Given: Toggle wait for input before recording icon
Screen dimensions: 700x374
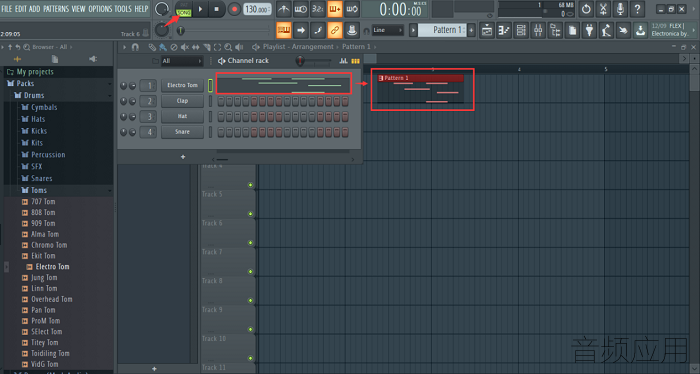Looking at the screenshot, I should (x=300, y=9).
